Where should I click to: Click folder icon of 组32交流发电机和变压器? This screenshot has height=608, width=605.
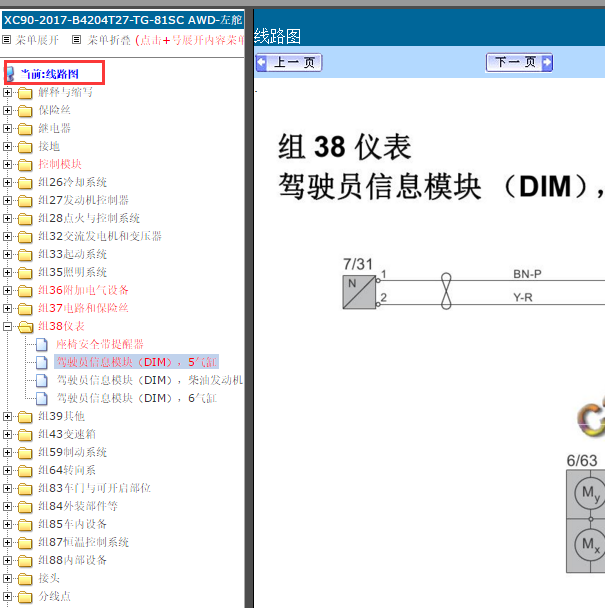(x=25, y=237)
